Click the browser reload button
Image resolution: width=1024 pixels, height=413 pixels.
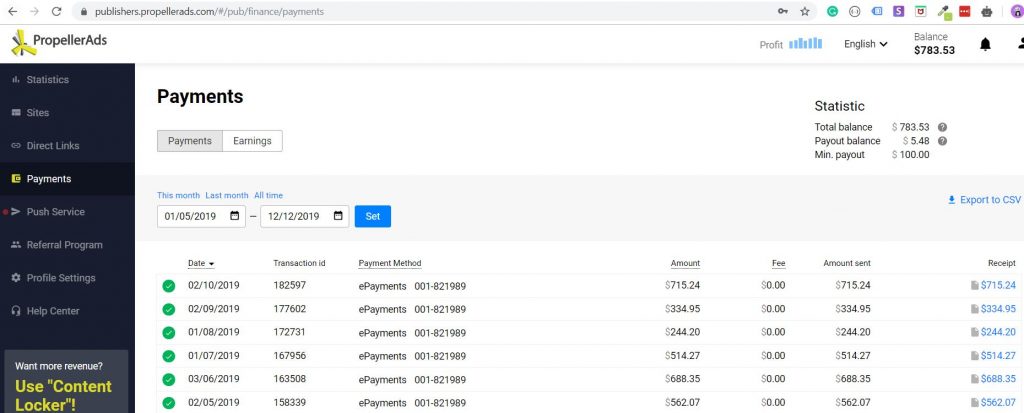(x=59, y=11)
